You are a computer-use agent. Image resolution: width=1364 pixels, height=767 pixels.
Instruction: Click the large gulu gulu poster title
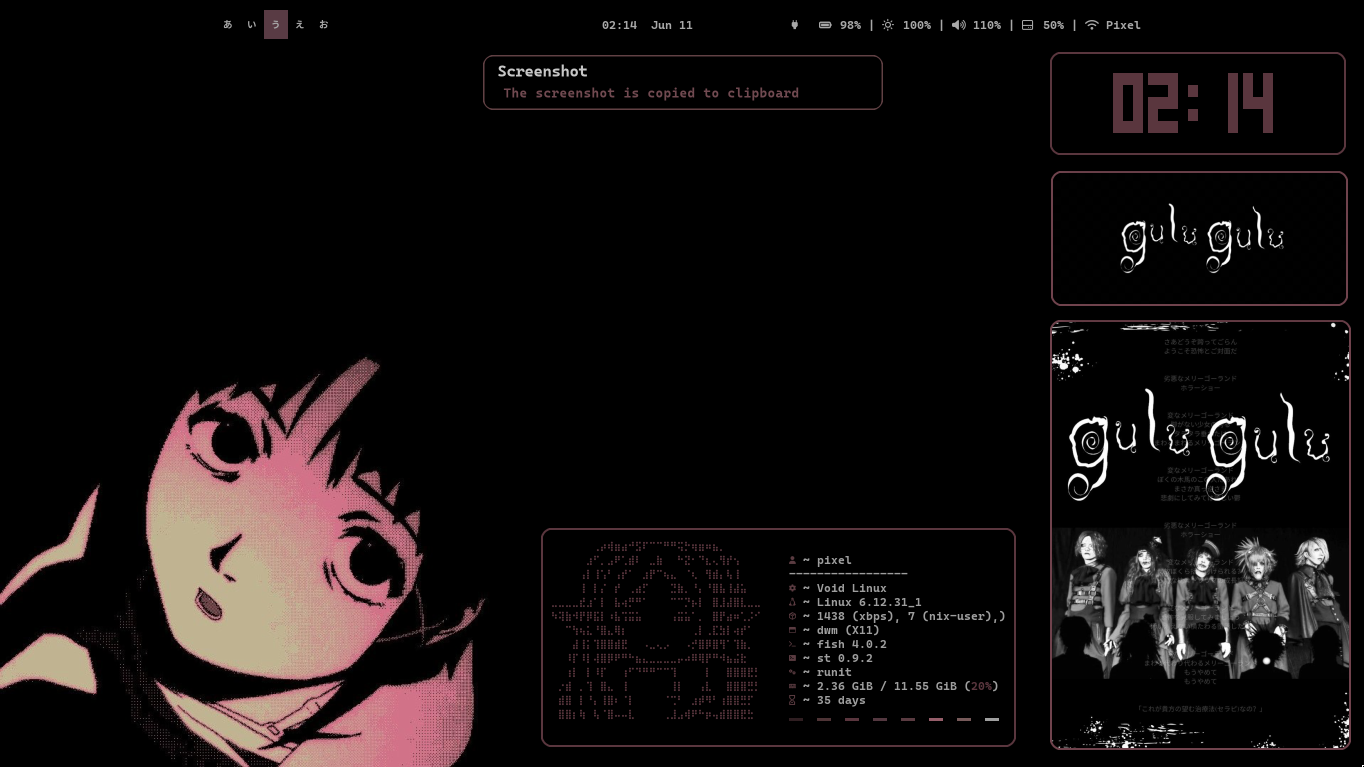1200,445
